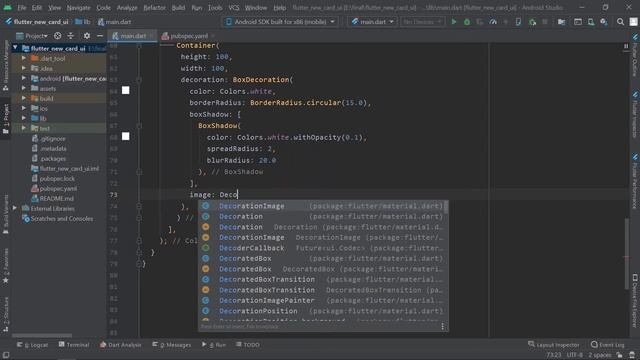The height and width of the screenshot is (360, 640).
Task: Open the No Devices dropdown
Action: point(422,22)
